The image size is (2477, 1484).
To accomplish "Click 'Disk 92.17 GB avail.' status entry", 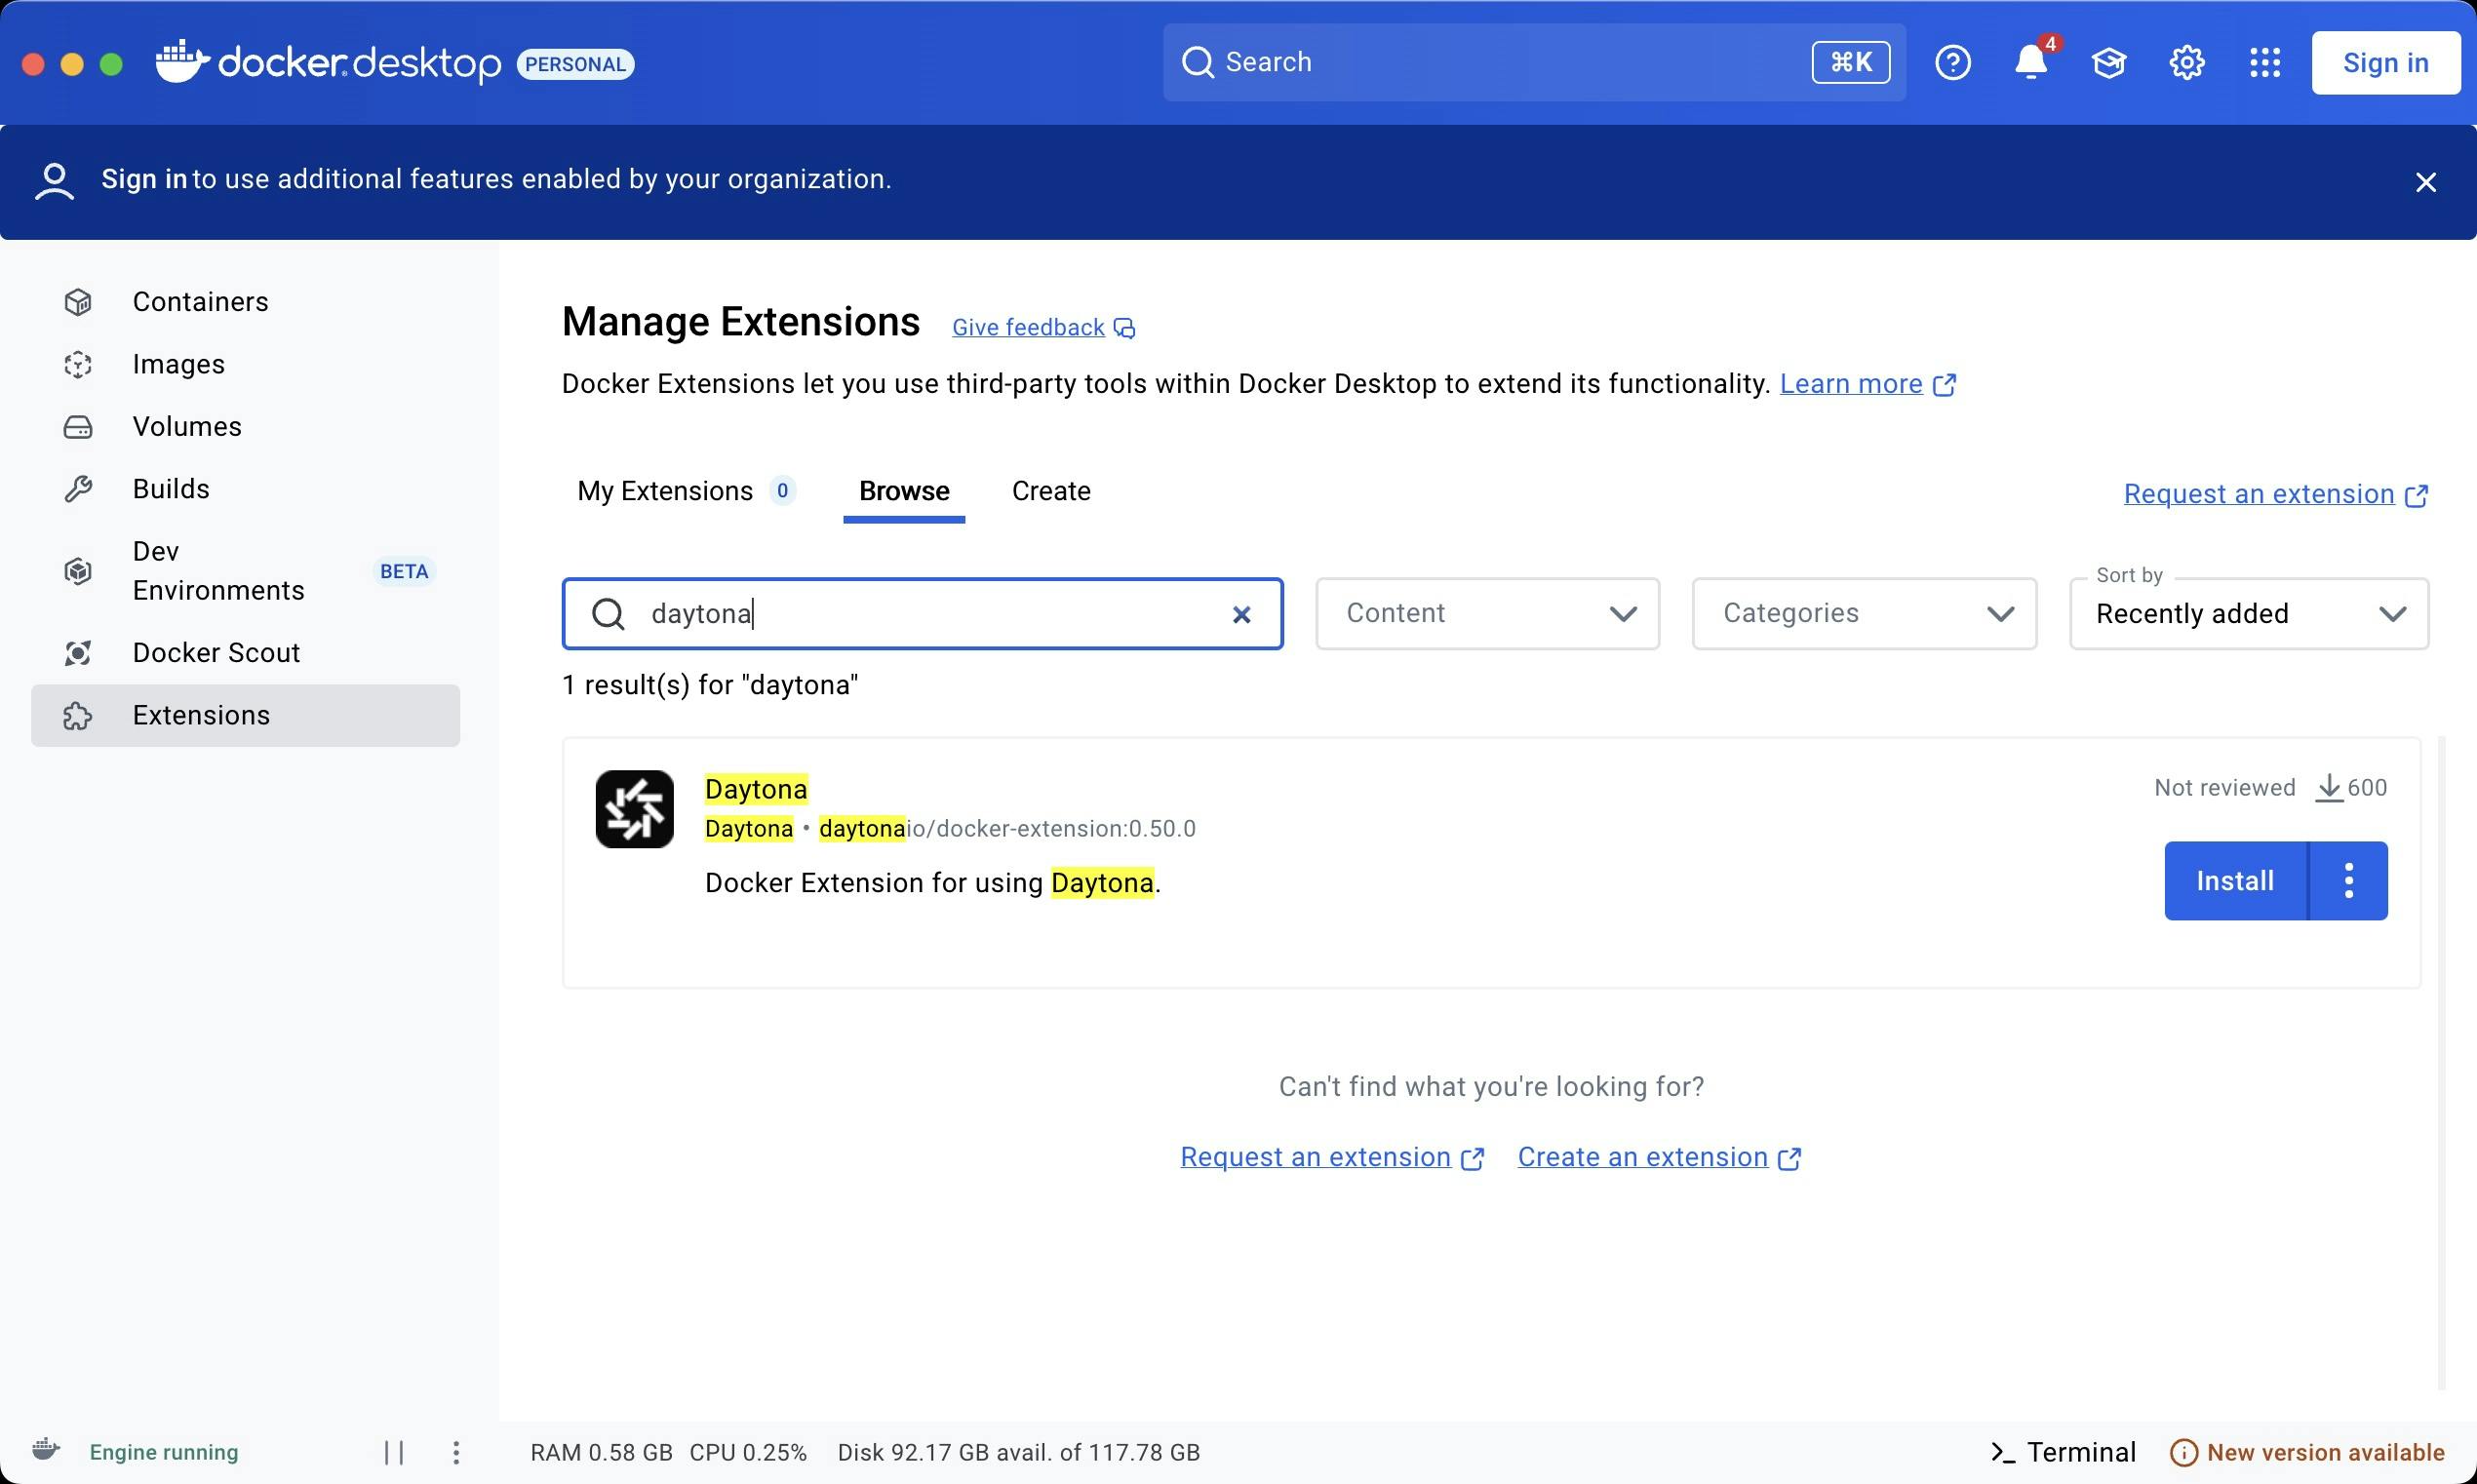I will [x=1018, y=1452].
